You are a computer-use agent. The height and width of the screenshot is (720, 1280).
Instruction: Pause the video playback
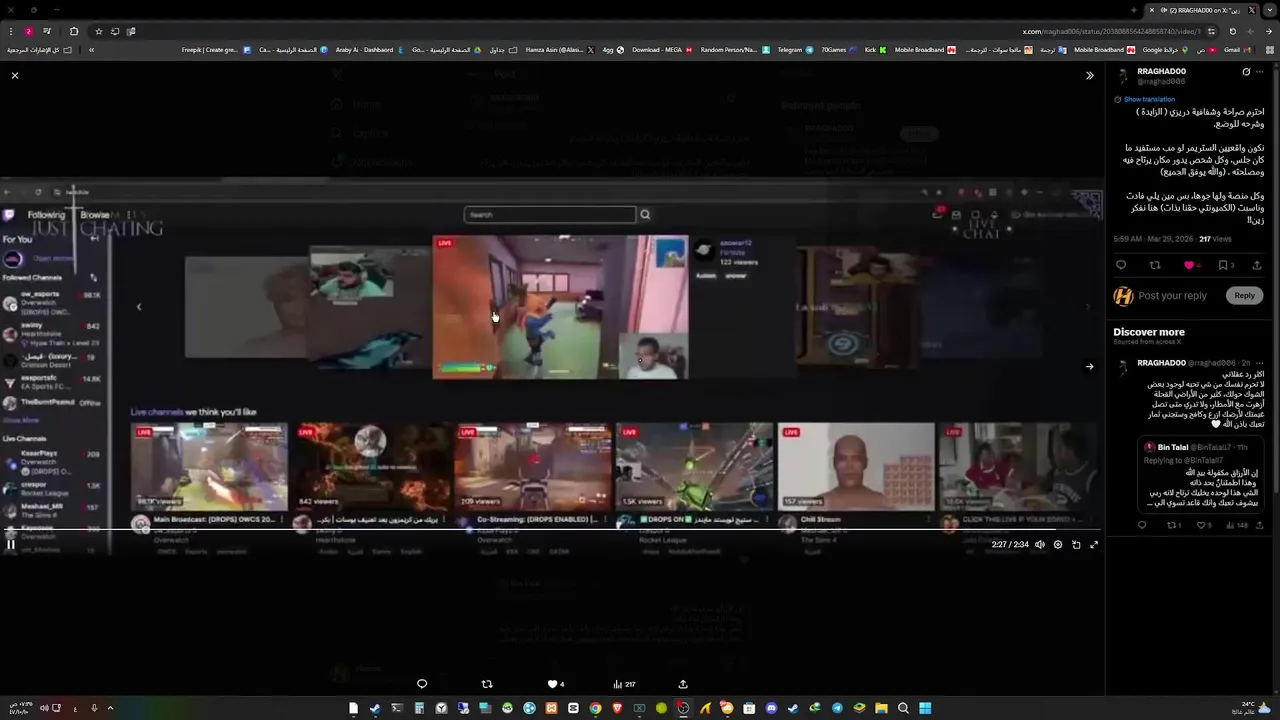point(11,545)
